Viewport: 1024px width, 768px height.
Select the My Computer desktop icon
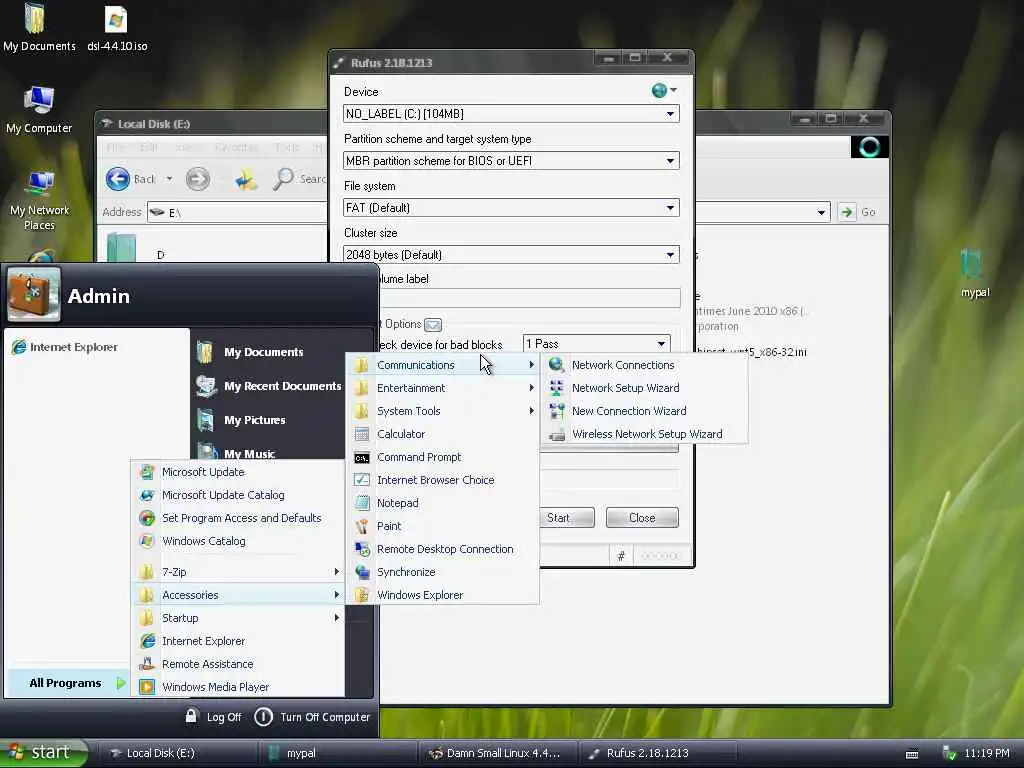[x=39, y=110]
